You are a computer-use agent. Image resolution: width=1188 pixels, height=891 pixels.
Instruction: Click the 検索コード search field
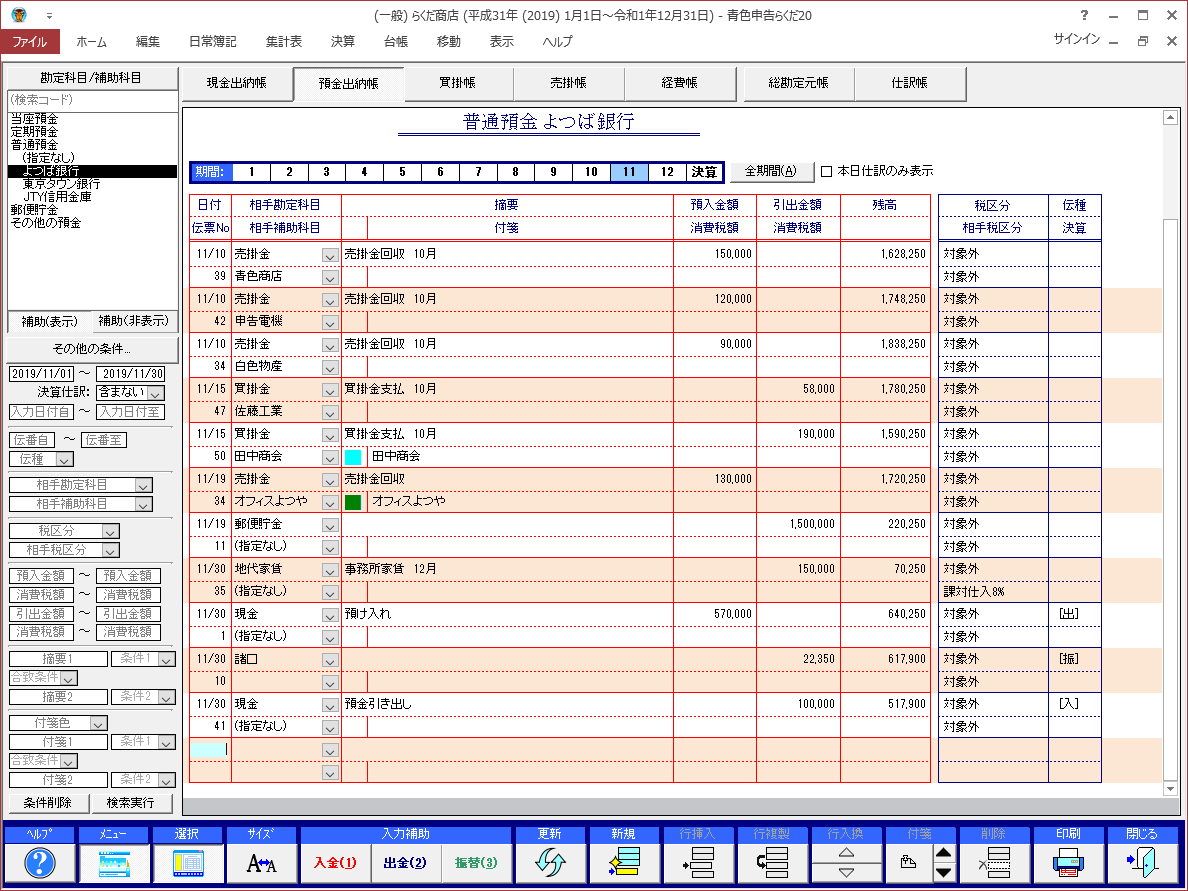pyautogui.click(x=92, y=100)
